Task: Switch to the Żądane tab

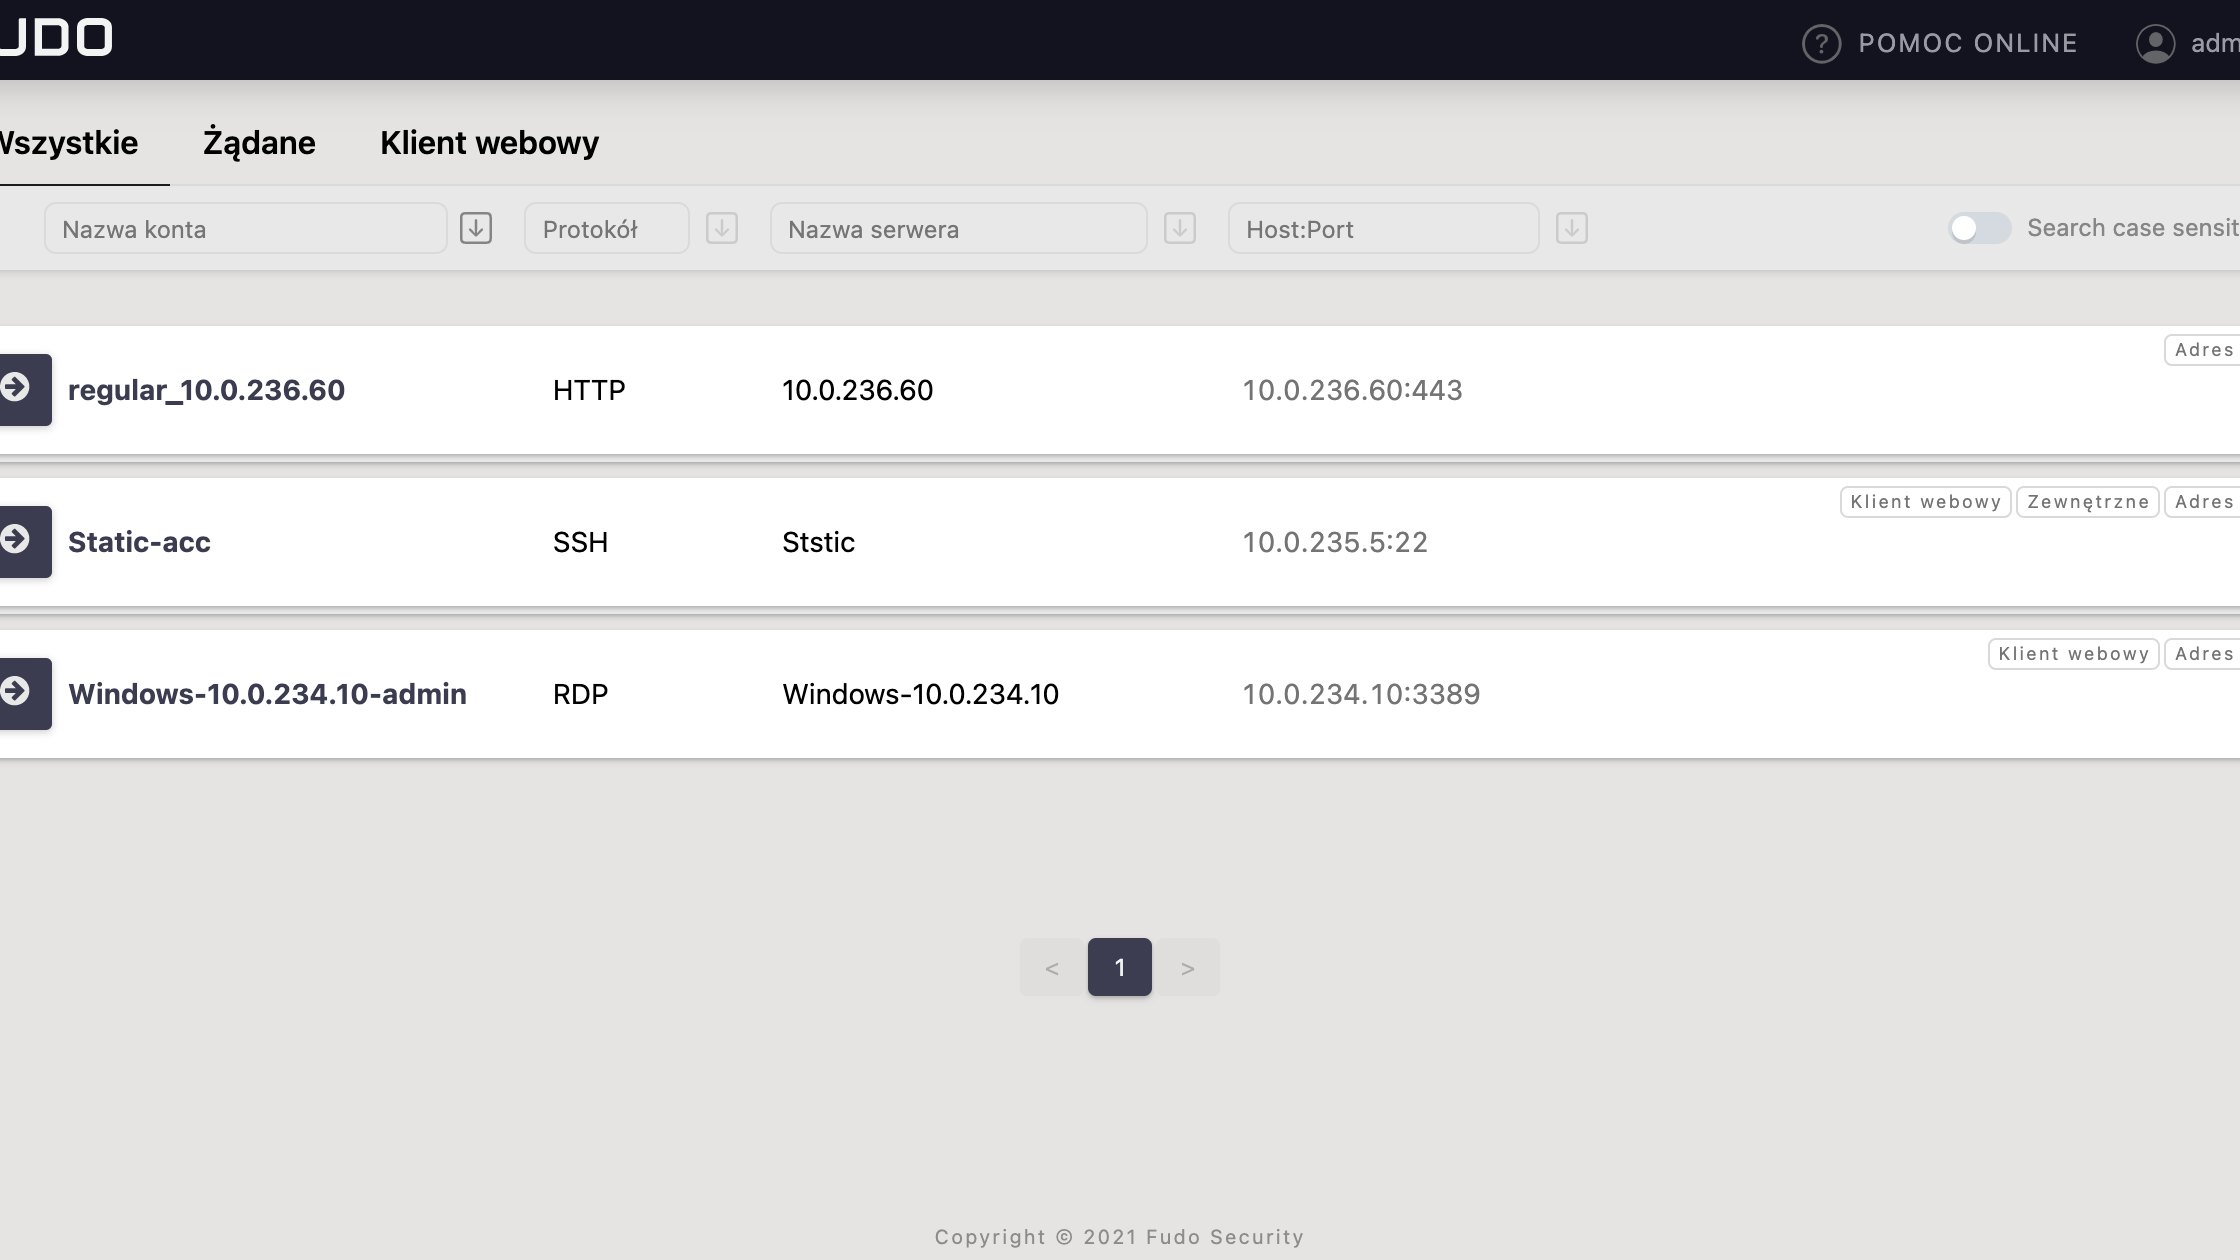Action: pos(259,143)
